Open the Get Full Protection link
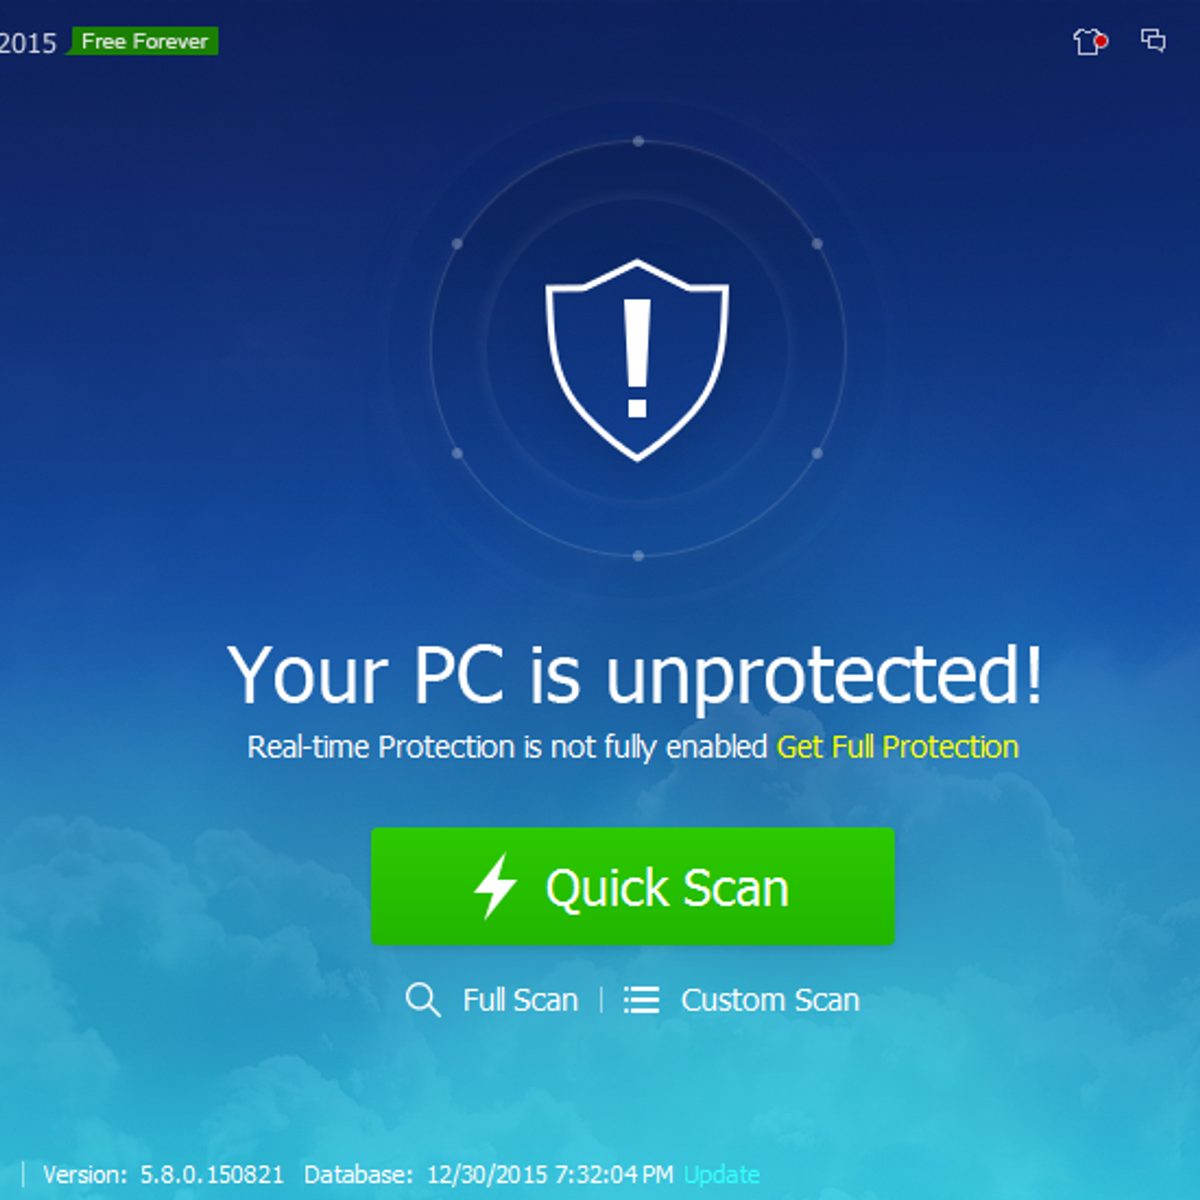Viewport: 1200px width, 1200px height. pyautogui.click(x=898, y=747)
